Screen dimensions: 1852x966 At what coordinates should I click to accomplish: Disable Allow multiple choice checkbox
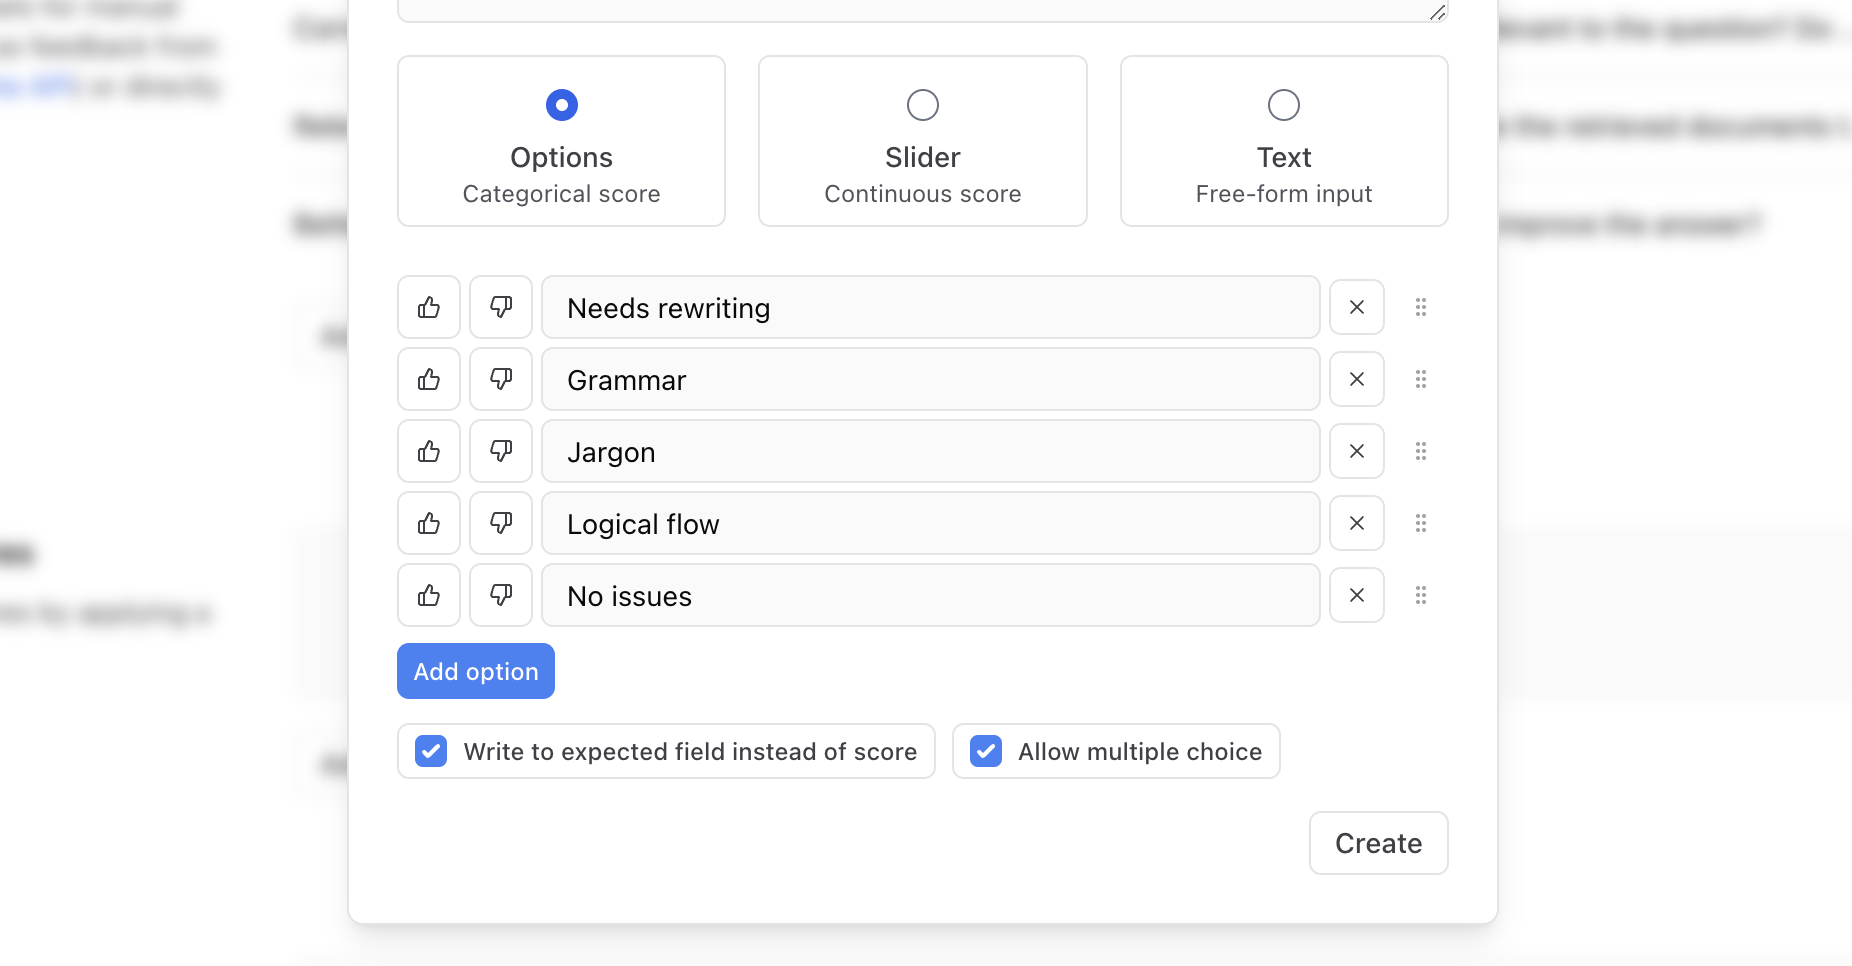tap(986, 751)
